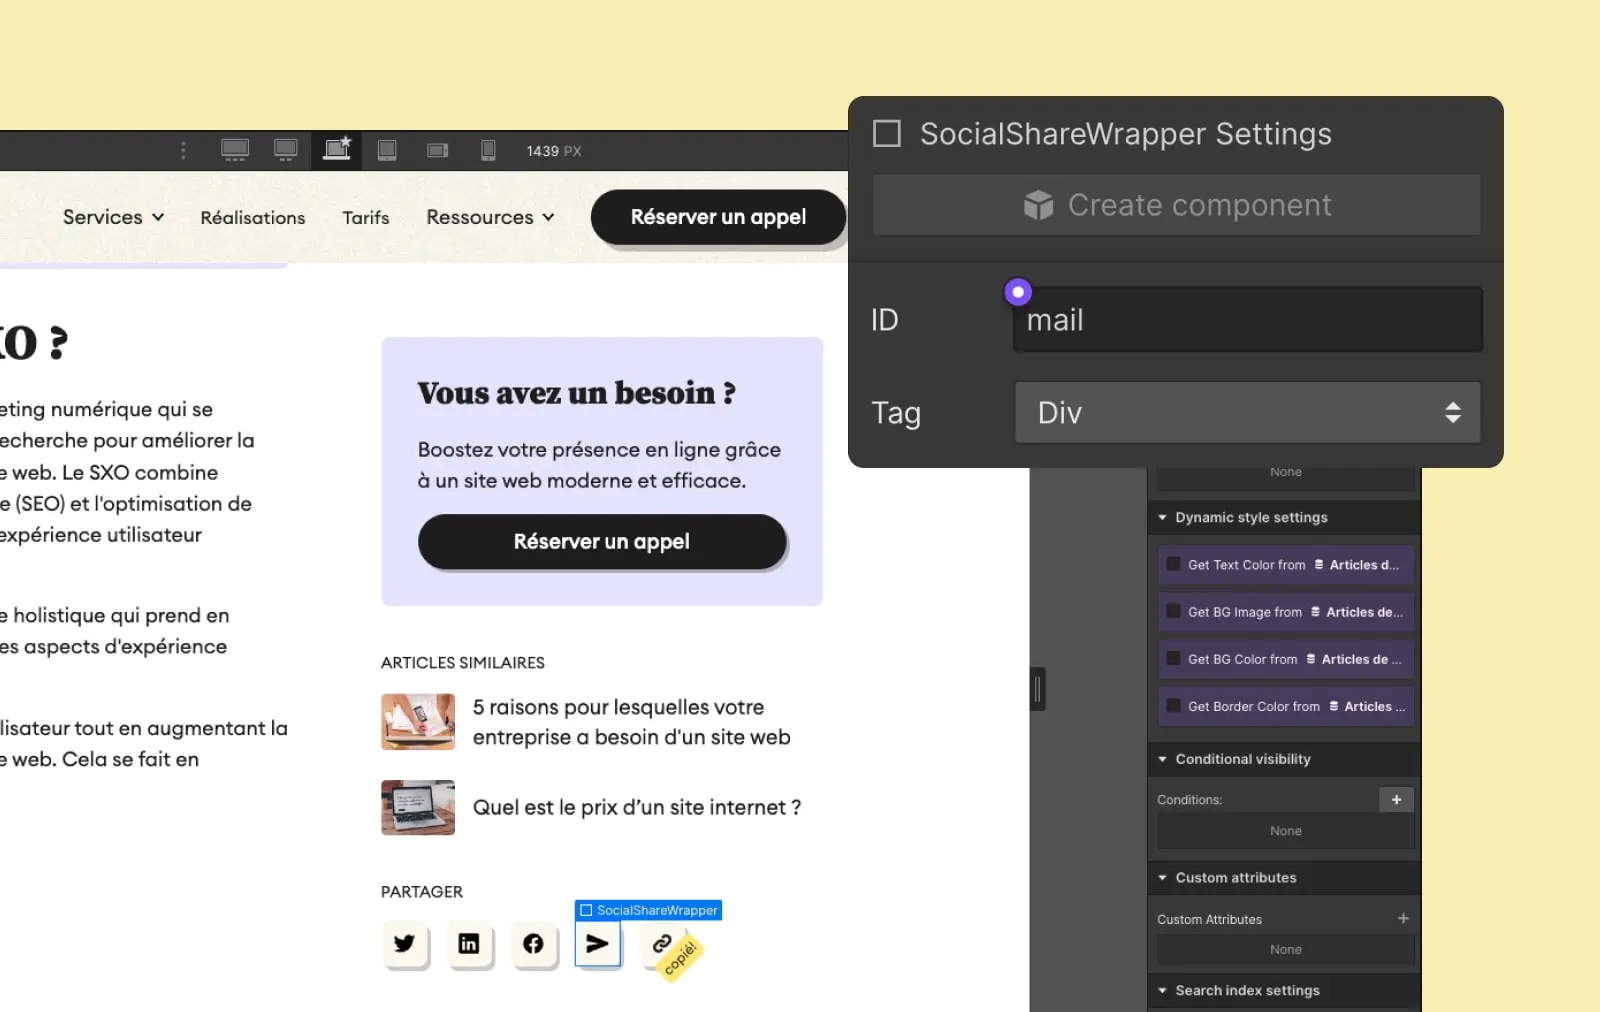Open article '5 raisons pour lesquelles votre entreprise'
This screenshot has height=1012, width=1600.
coord(631,722)
